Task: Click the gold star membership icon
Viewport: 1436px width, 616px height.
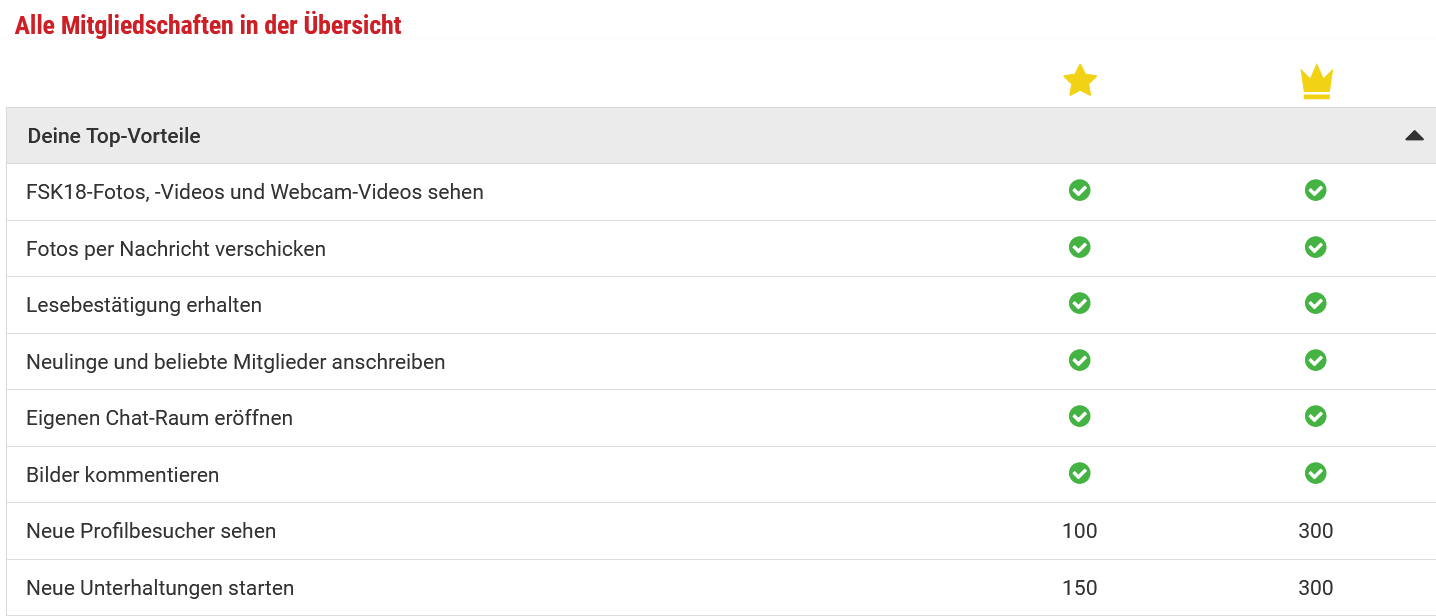Action: point(1080,80)
